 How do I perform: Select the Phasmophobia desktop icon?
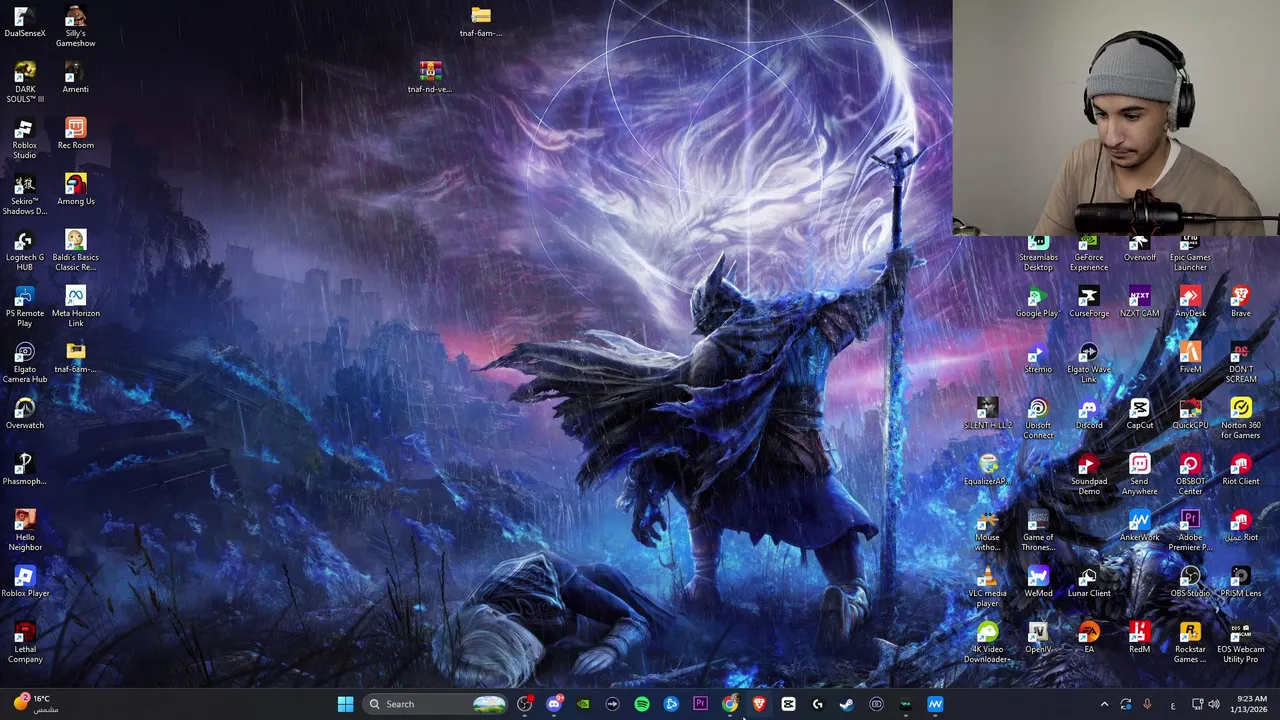coord(25,470)
